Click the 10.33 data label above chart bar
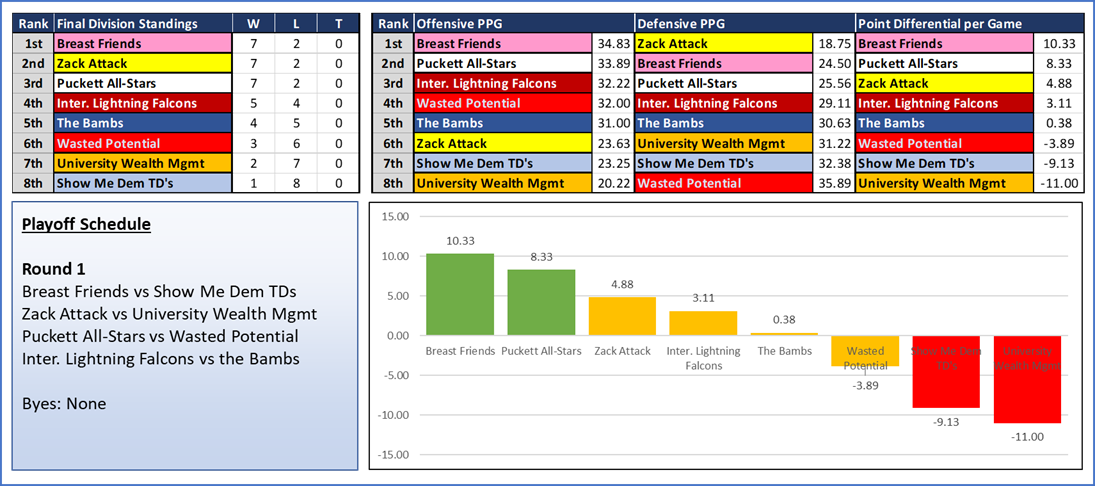Viewport: 1095px width, 486px height. click(x=458, y=242)
